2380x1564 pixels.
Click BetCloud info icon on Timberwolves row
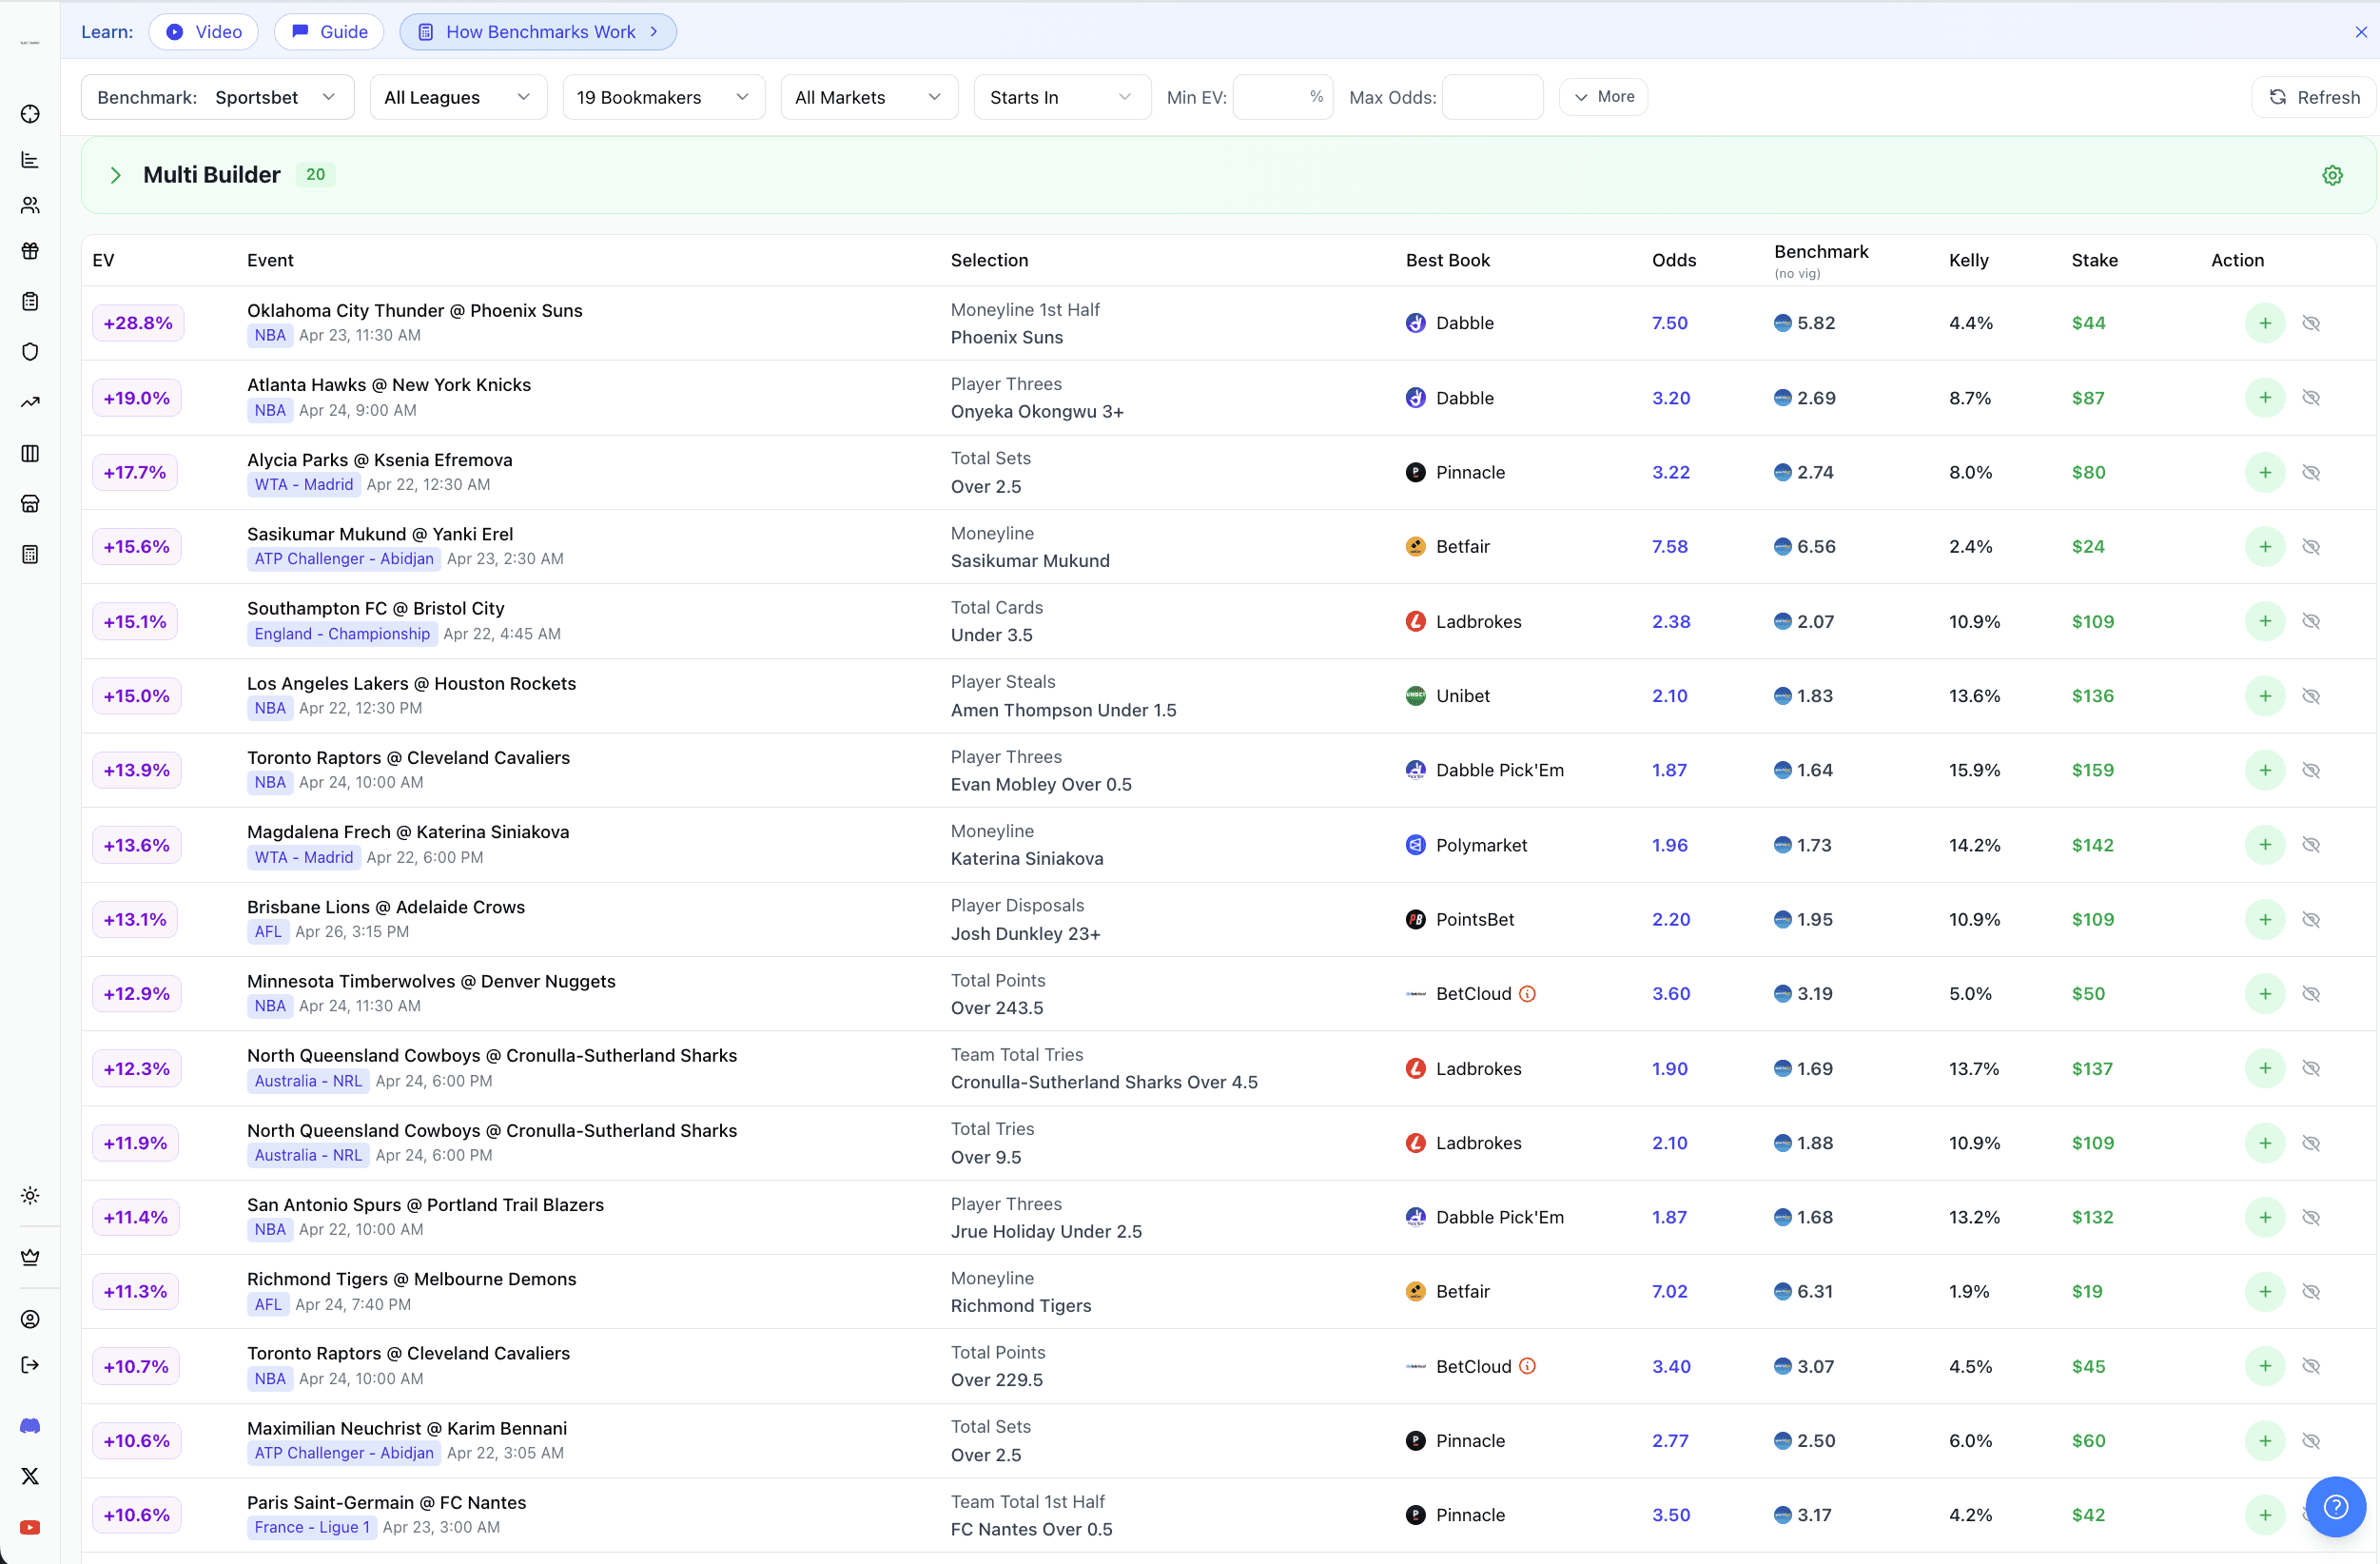[x=1527, y=994]
